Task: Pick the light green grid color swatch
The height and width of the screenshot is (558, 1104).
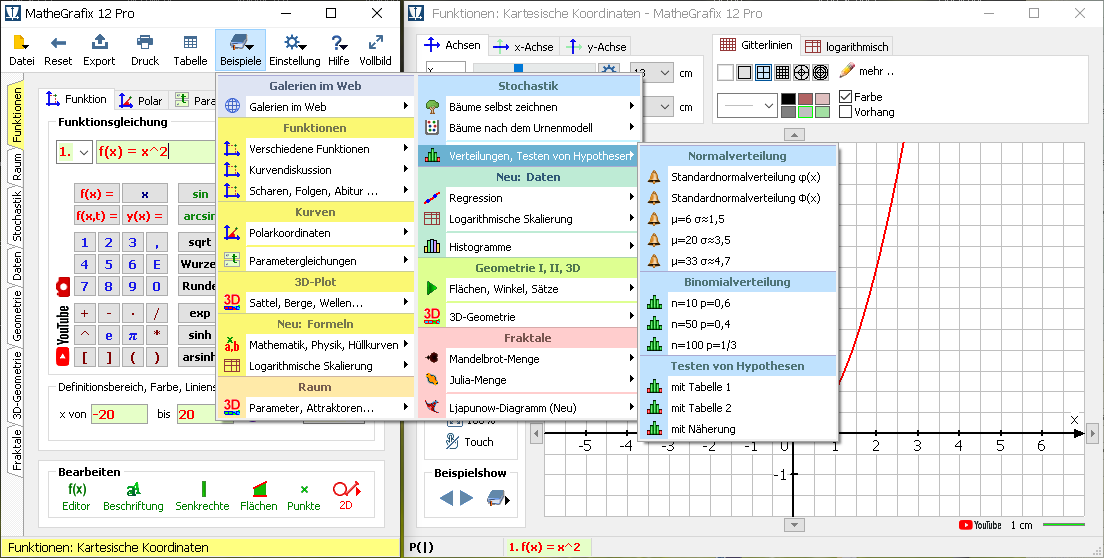Action: coord(822,111)
